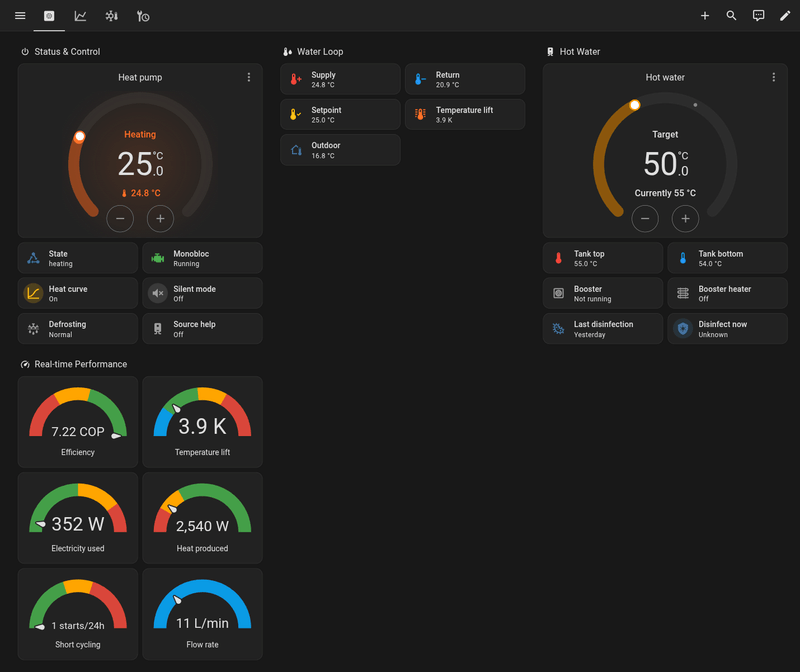Viewport: 800px width, 672px height.
Task: Decrease Heat pump target temperature
Action: (x=120, y=218)
